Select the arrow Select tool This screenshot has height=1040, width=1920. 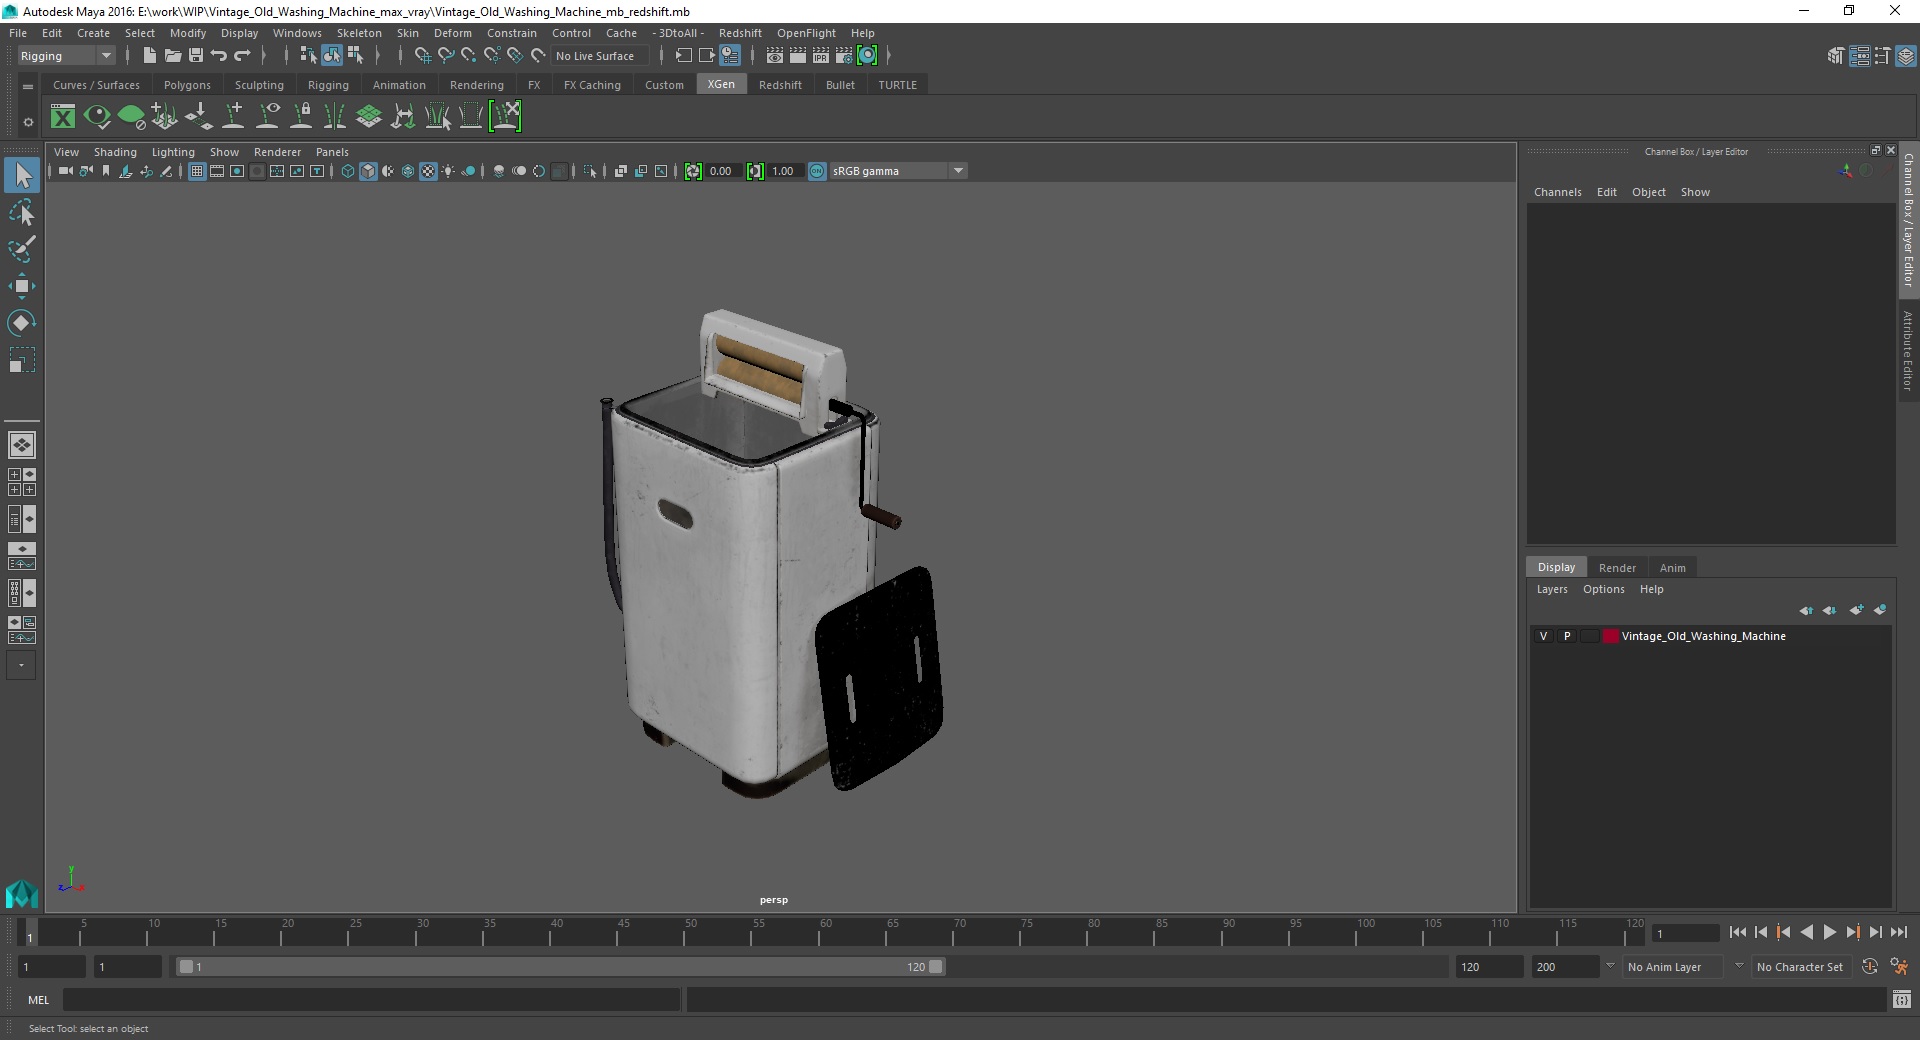point(22,176)
